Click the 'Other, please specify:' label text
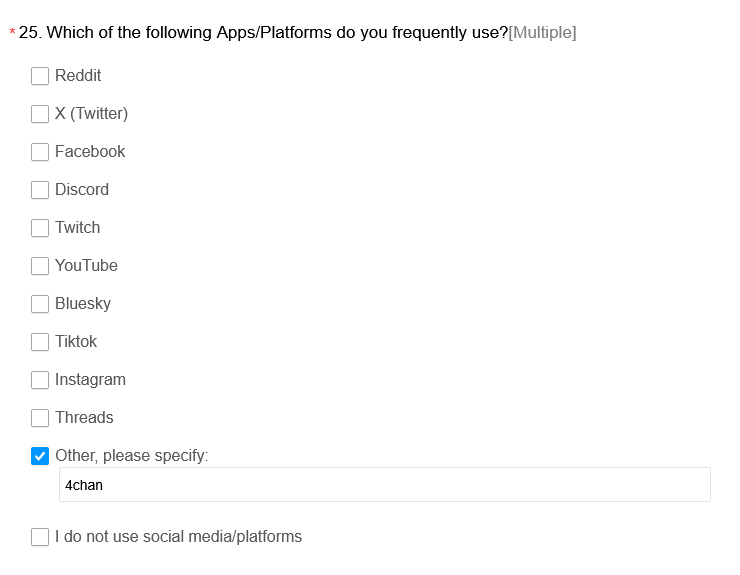Image resolution: width=740 pixels, height=575 pixels. pos(131,456)
